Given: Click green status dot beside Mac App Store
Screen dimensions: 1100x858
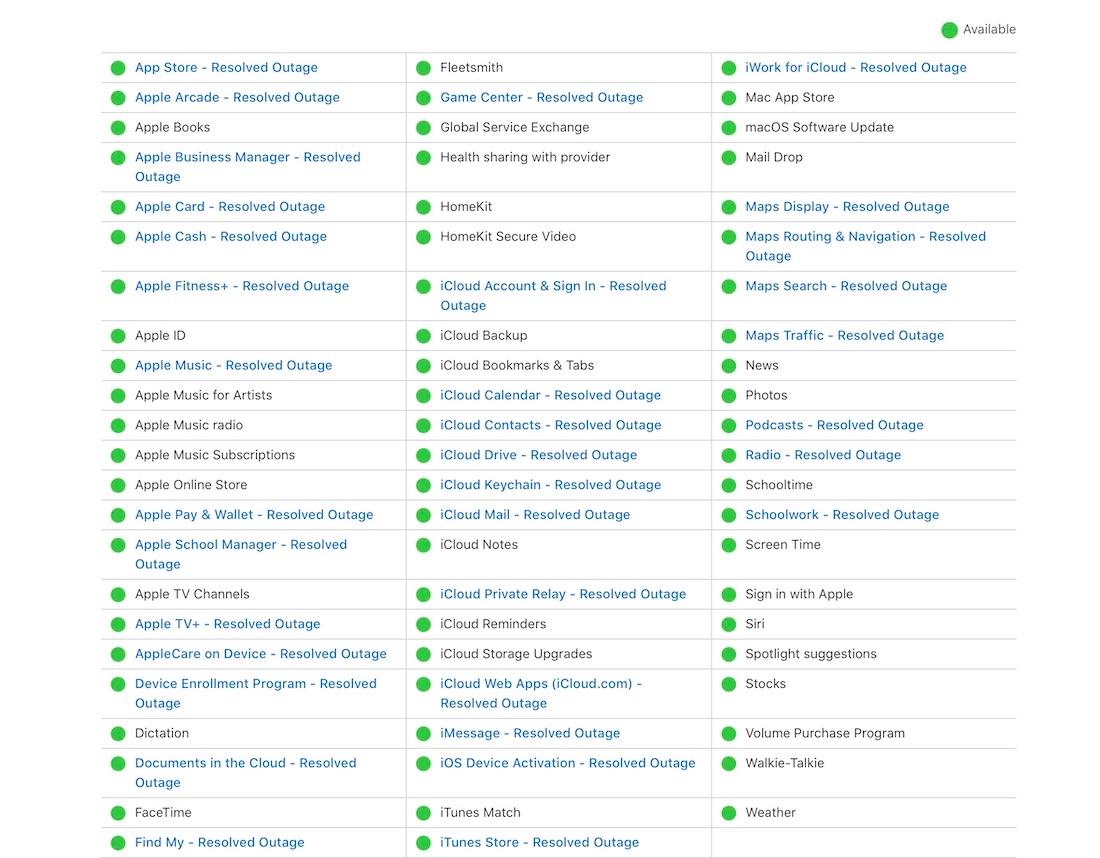Looking at the screenshot, I should [x=729, y=98].
